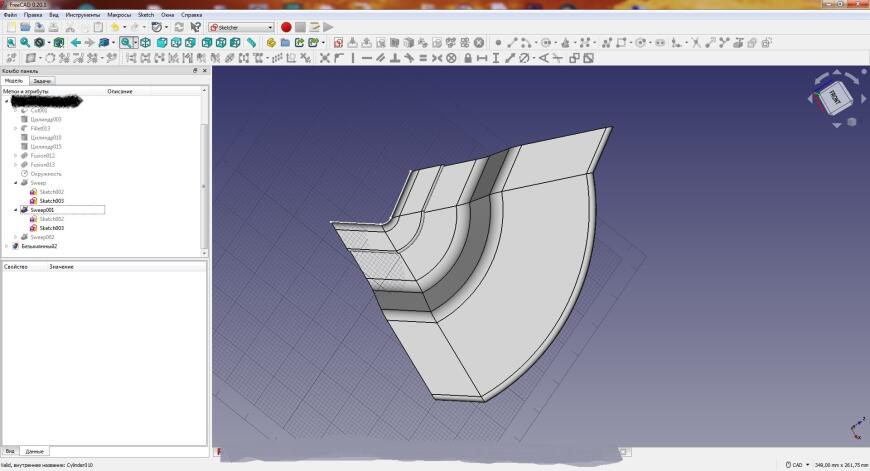
Task: Click the What's This help cursor icon
Action: pyautogui.click(x=196, y=27)
